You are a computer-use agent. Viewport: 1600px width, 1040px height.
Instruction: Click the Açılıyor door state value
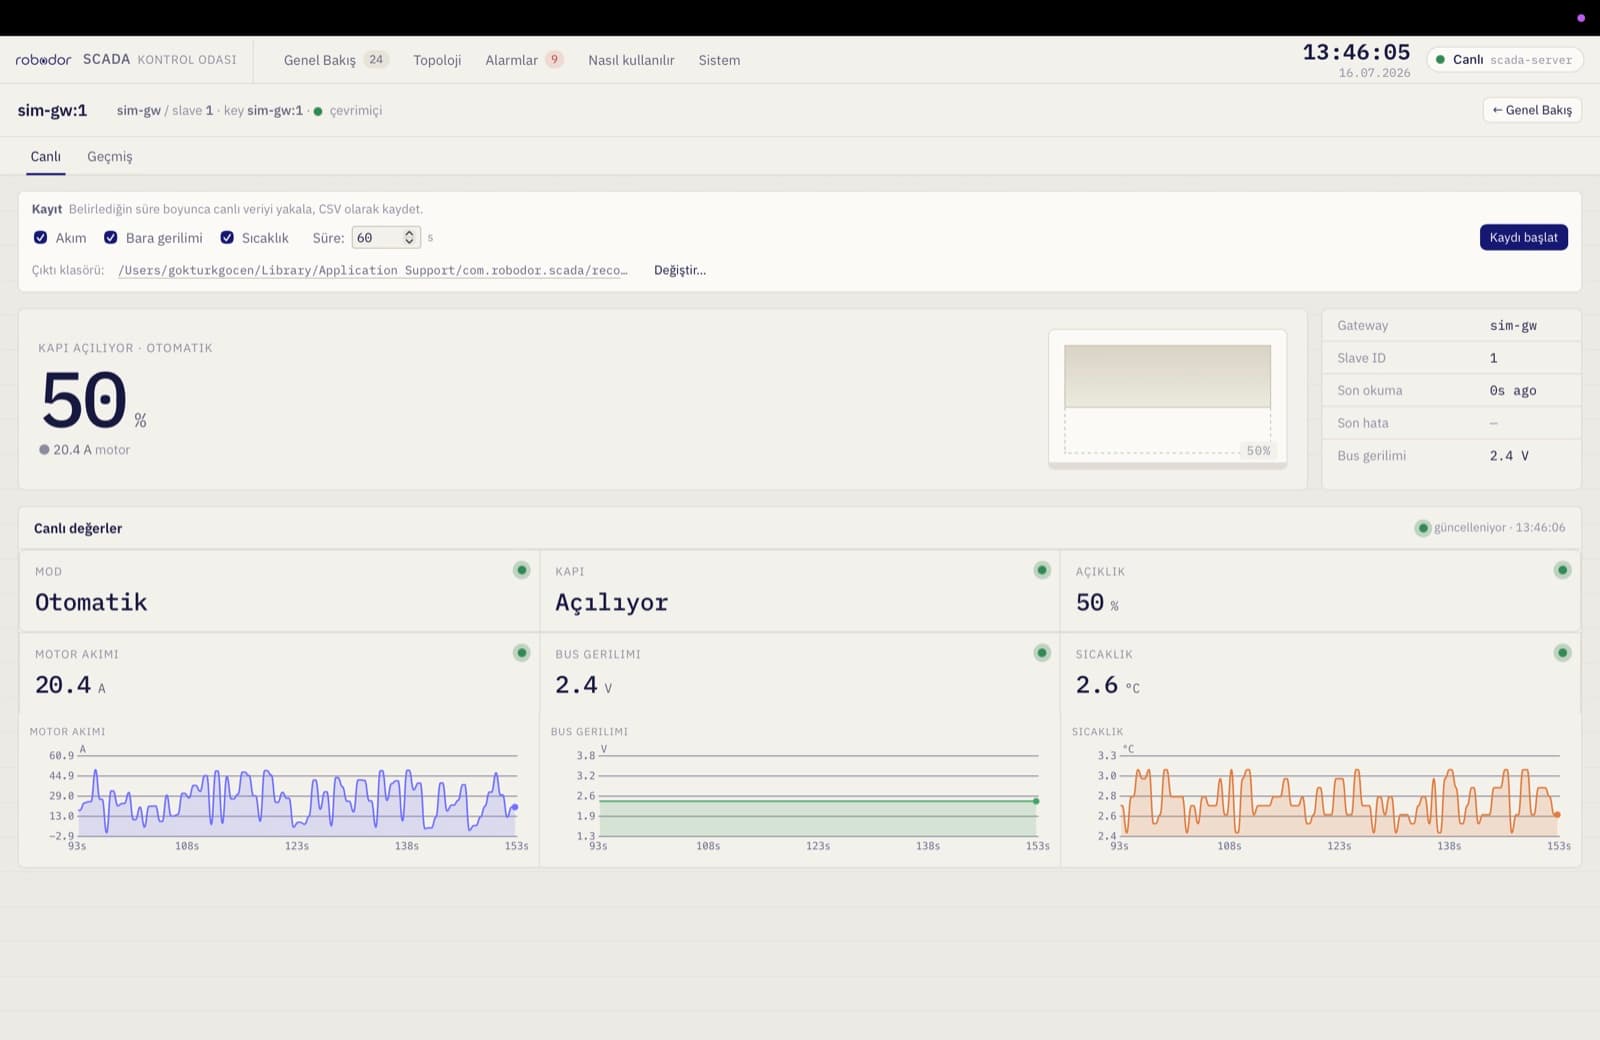611,602
